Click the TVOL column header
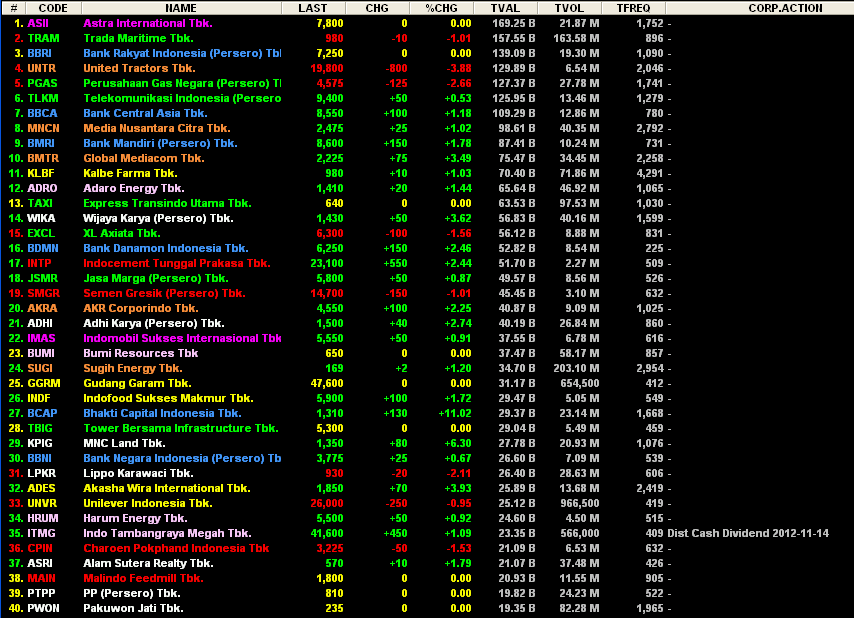The height and width of the screenshot is (618, 854). click(x=569, y=8)
